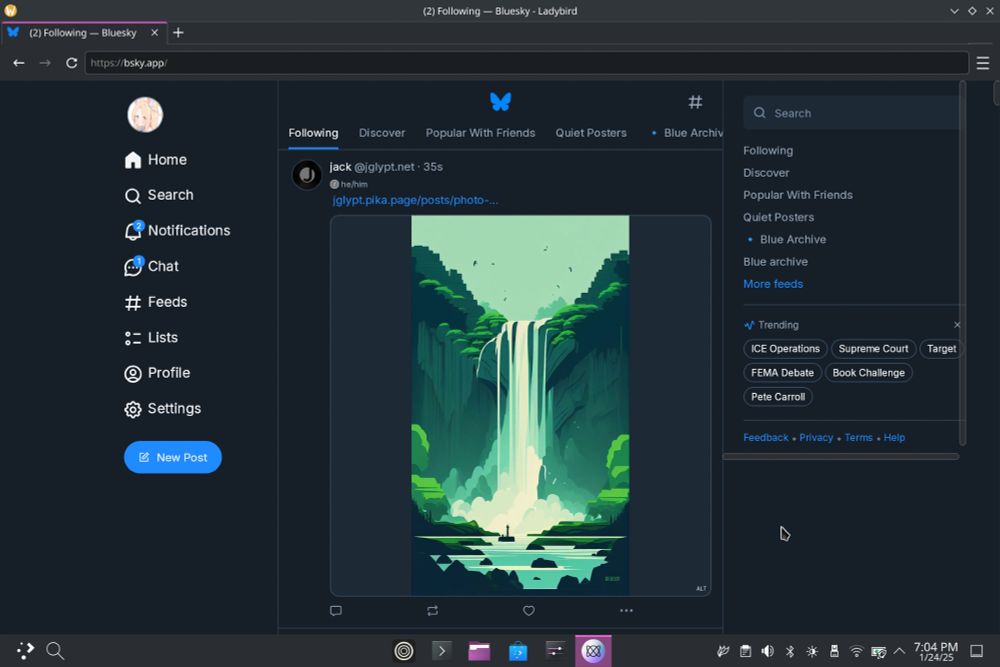Open the FEMA Debate trending topic
1000x667 pixels.
click(x=783, y=373)
